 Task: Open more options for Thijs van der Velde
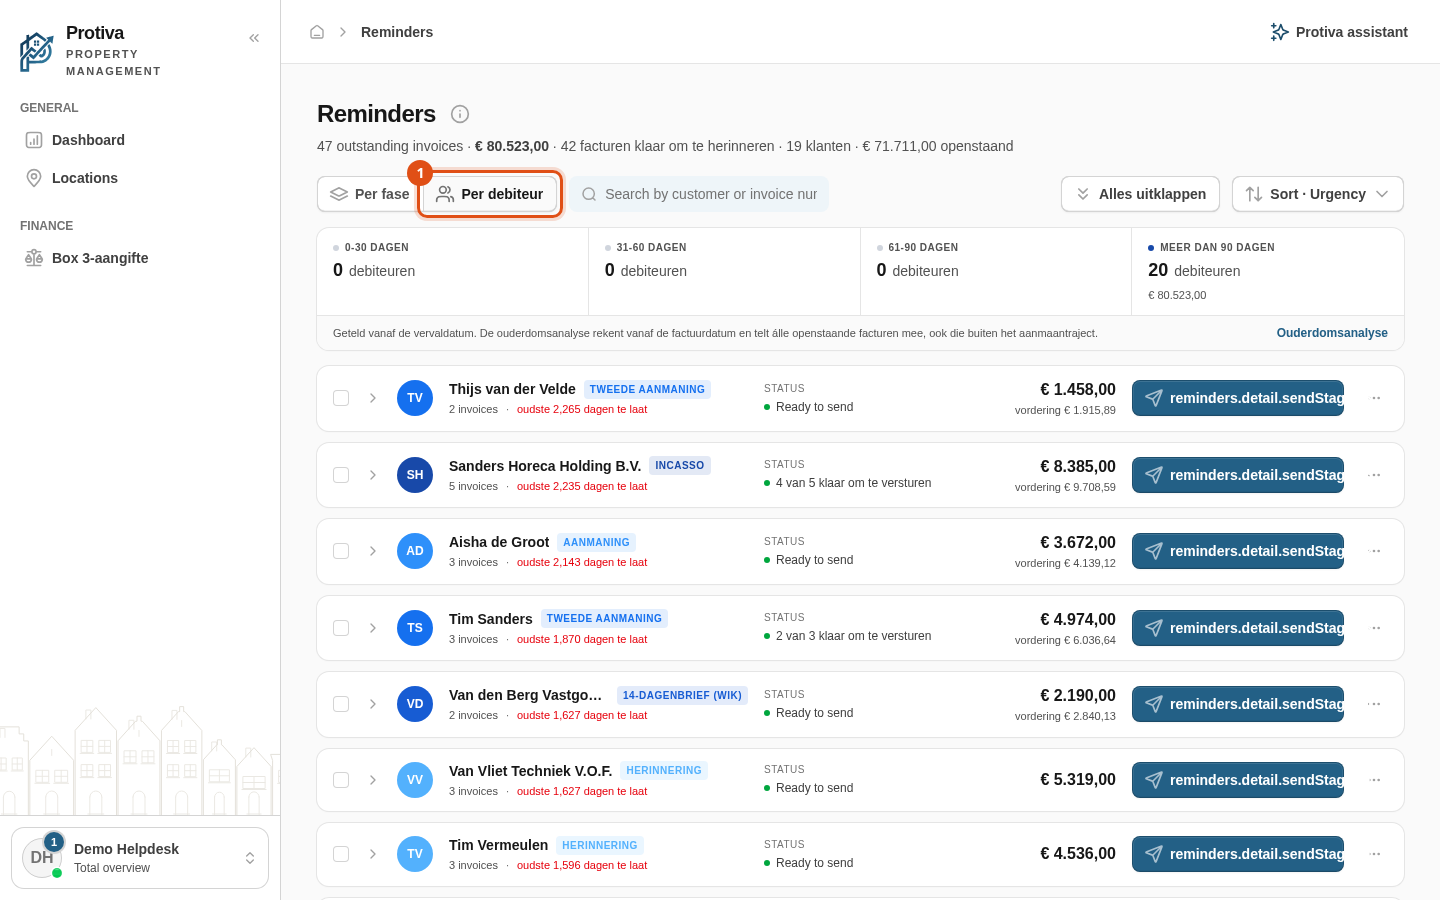click(x=1376, y=398)
